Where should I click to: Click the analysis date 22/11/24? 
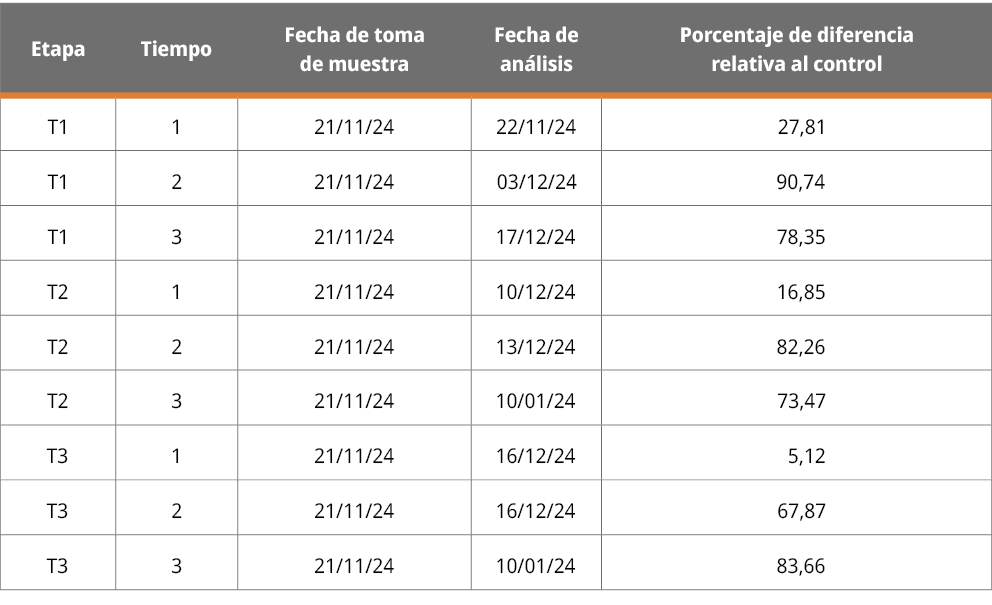[536, 127]
